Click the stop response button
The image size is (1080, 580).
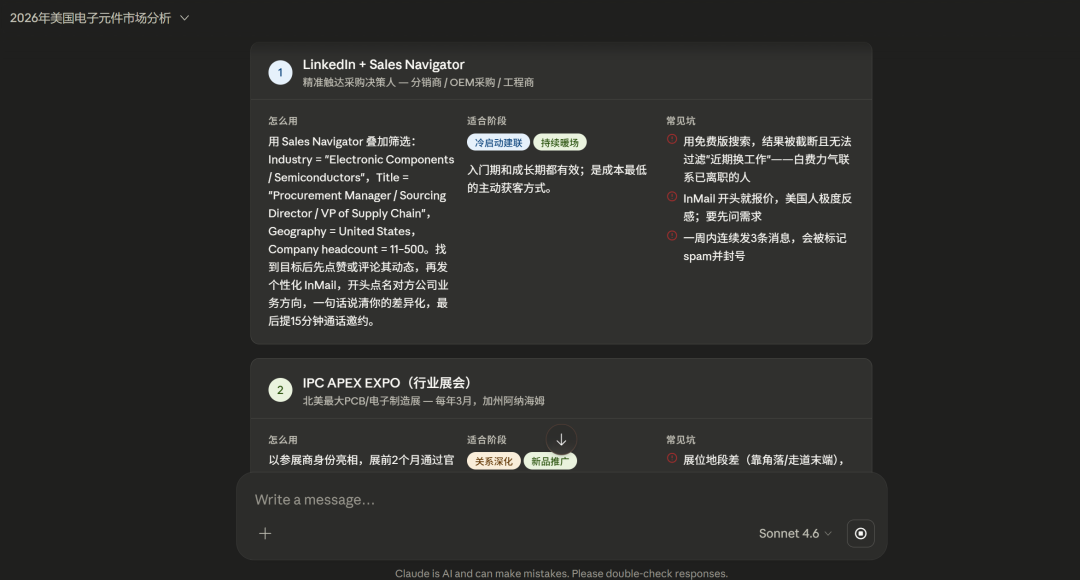point(860,533)
